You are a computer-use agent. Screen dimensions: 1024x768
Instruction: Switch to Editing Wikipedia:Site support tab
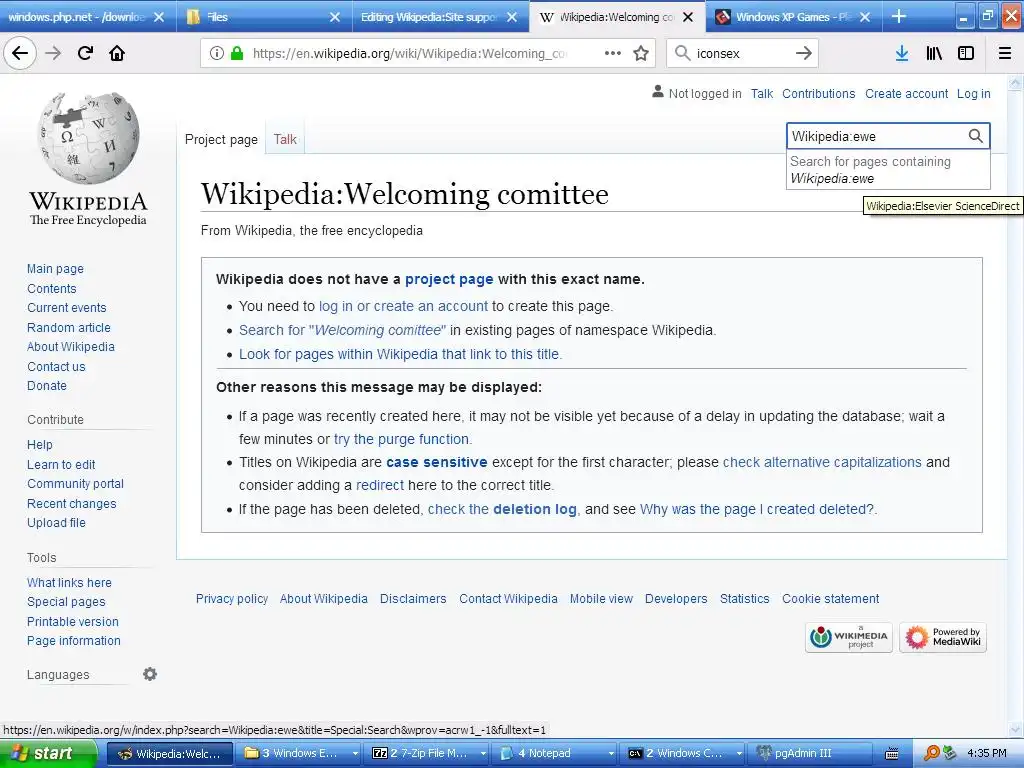point(428,17)
